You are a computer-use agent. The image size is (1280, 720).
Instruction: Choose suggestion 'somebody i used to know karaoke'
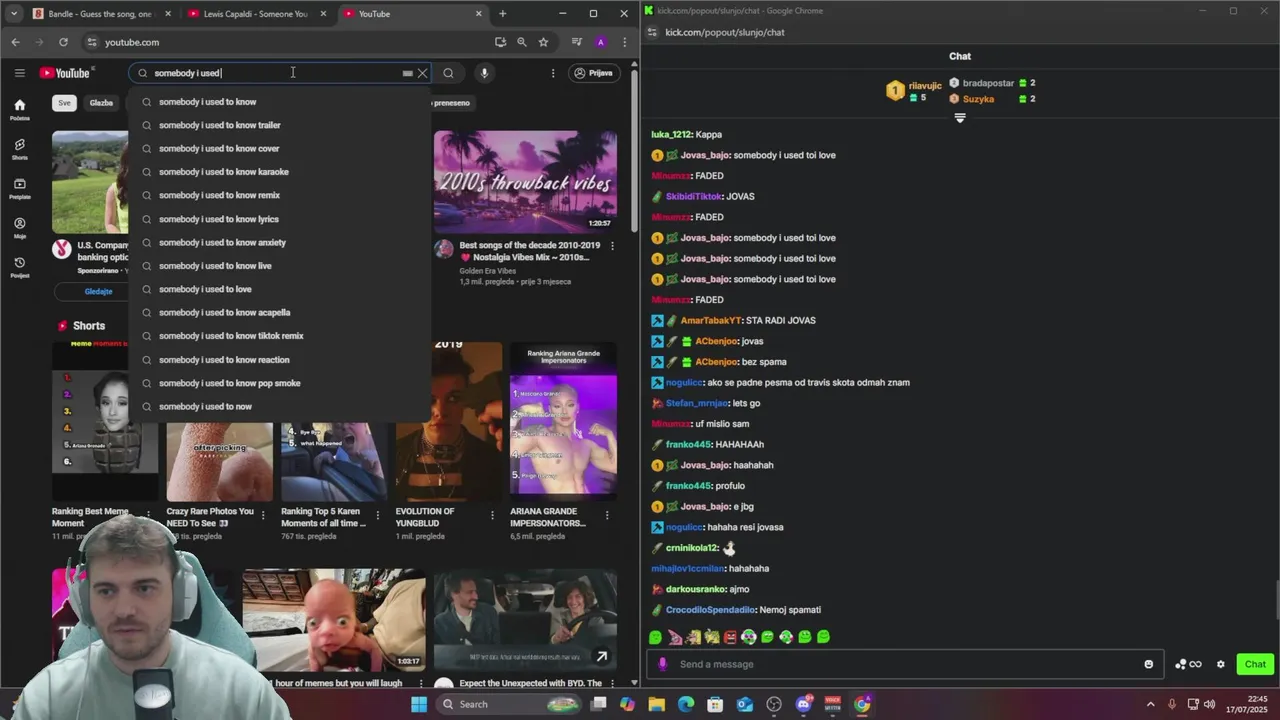[x=280, y=172]
